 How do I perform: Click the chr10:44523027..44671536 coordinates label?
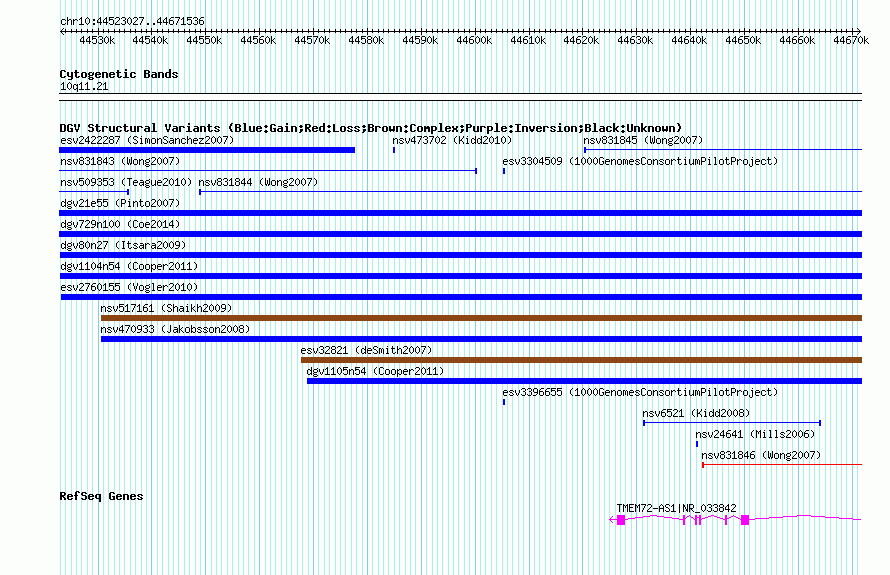tap(132, 21)
